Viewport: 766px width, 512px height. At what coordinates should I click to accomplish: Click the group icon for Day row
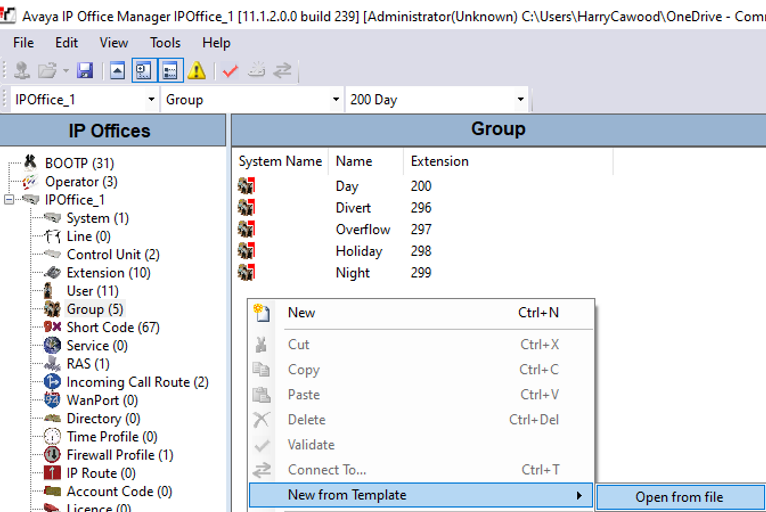click(x=246, y=186)
